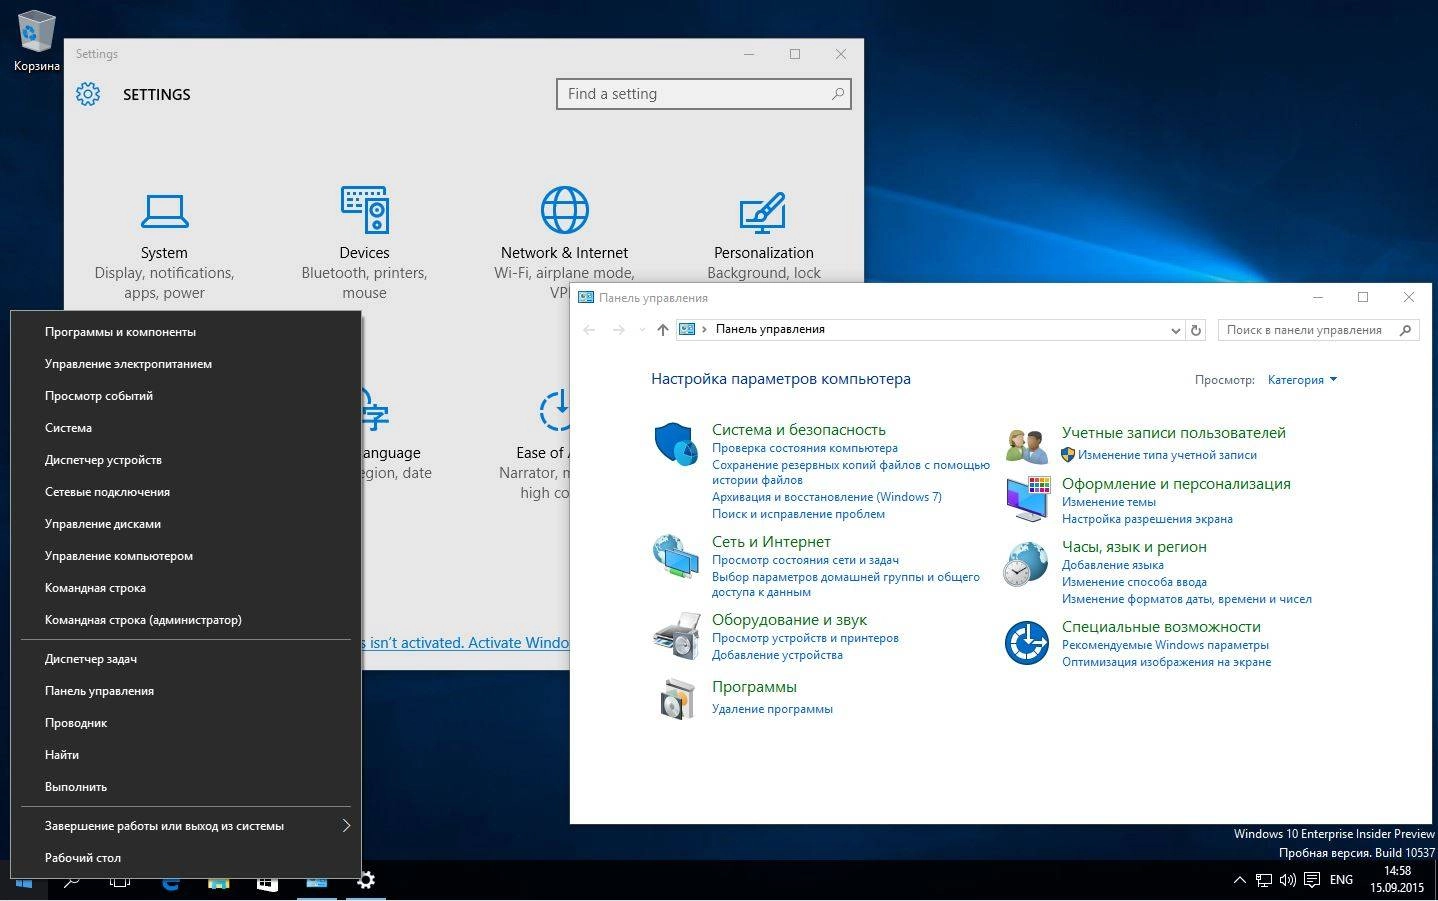Image resolution: width=1438 pixels, height=901 pixels.
Task: Open the Action Center notification icon
Action: tap(1312, 880)
